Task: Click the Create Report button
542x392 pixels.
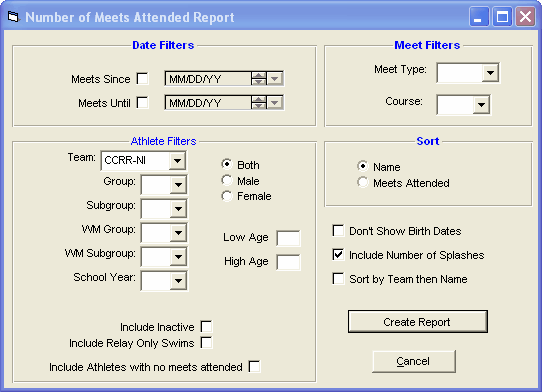Action: tap(418, 322)
